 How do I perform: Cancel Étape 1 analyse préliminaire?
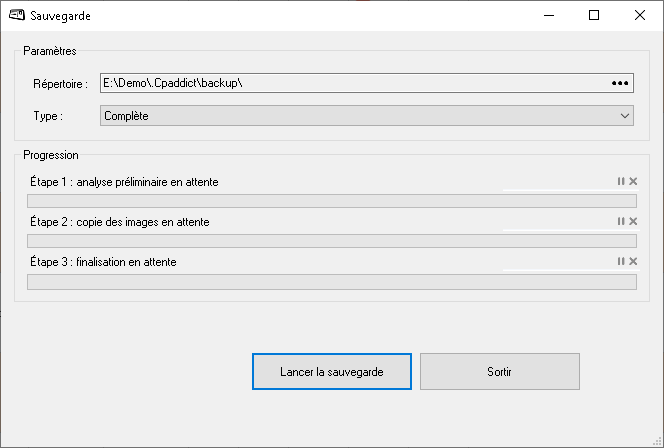point(632,181)
